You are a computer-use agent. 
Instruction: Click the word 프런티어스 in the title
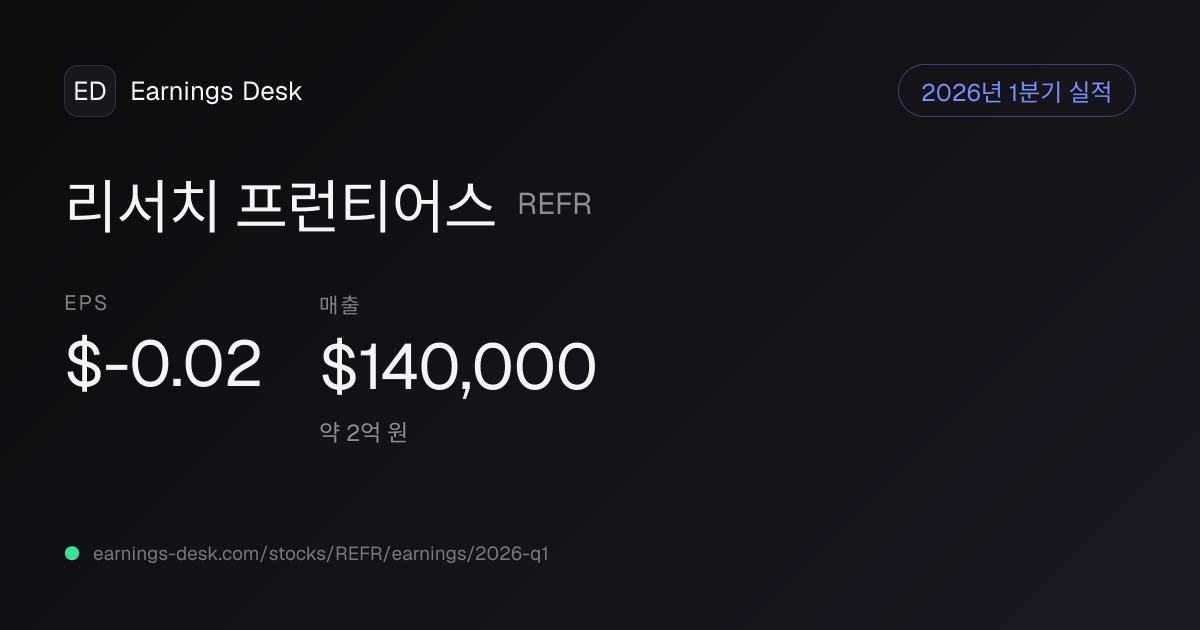(x=366, y=205)
